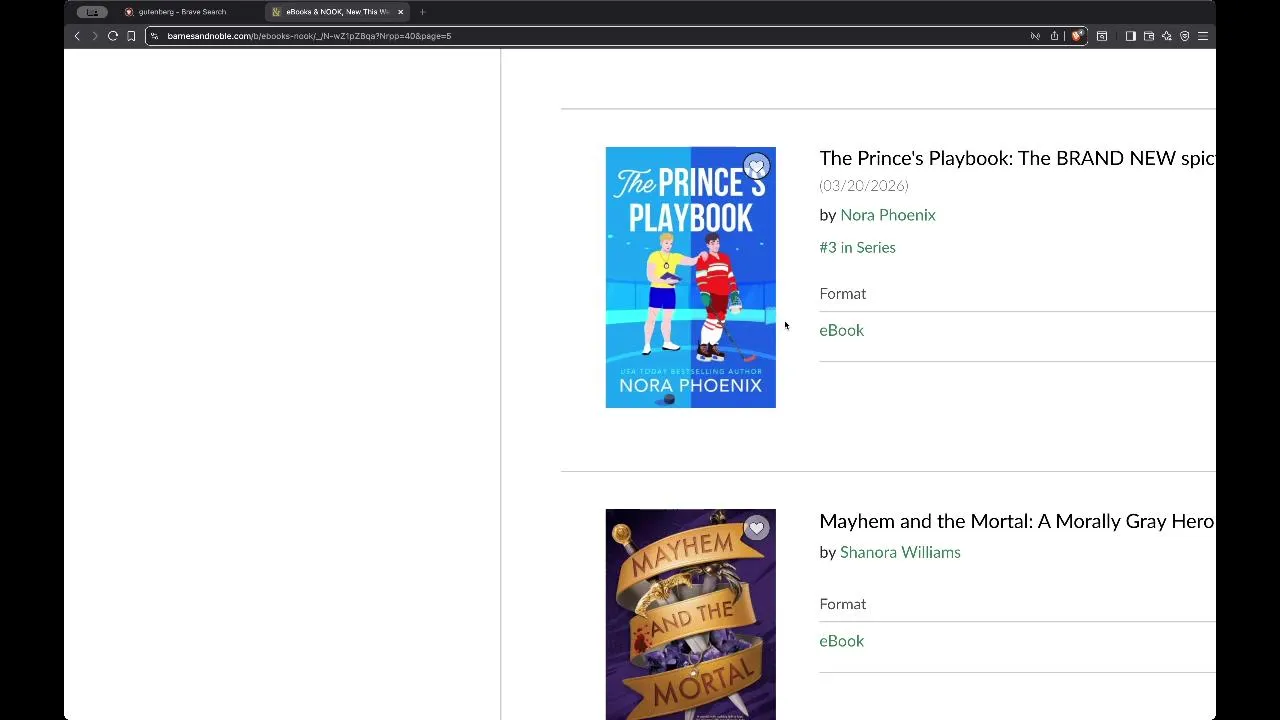Open the browser hamburger main menu

pos(1203,36)
